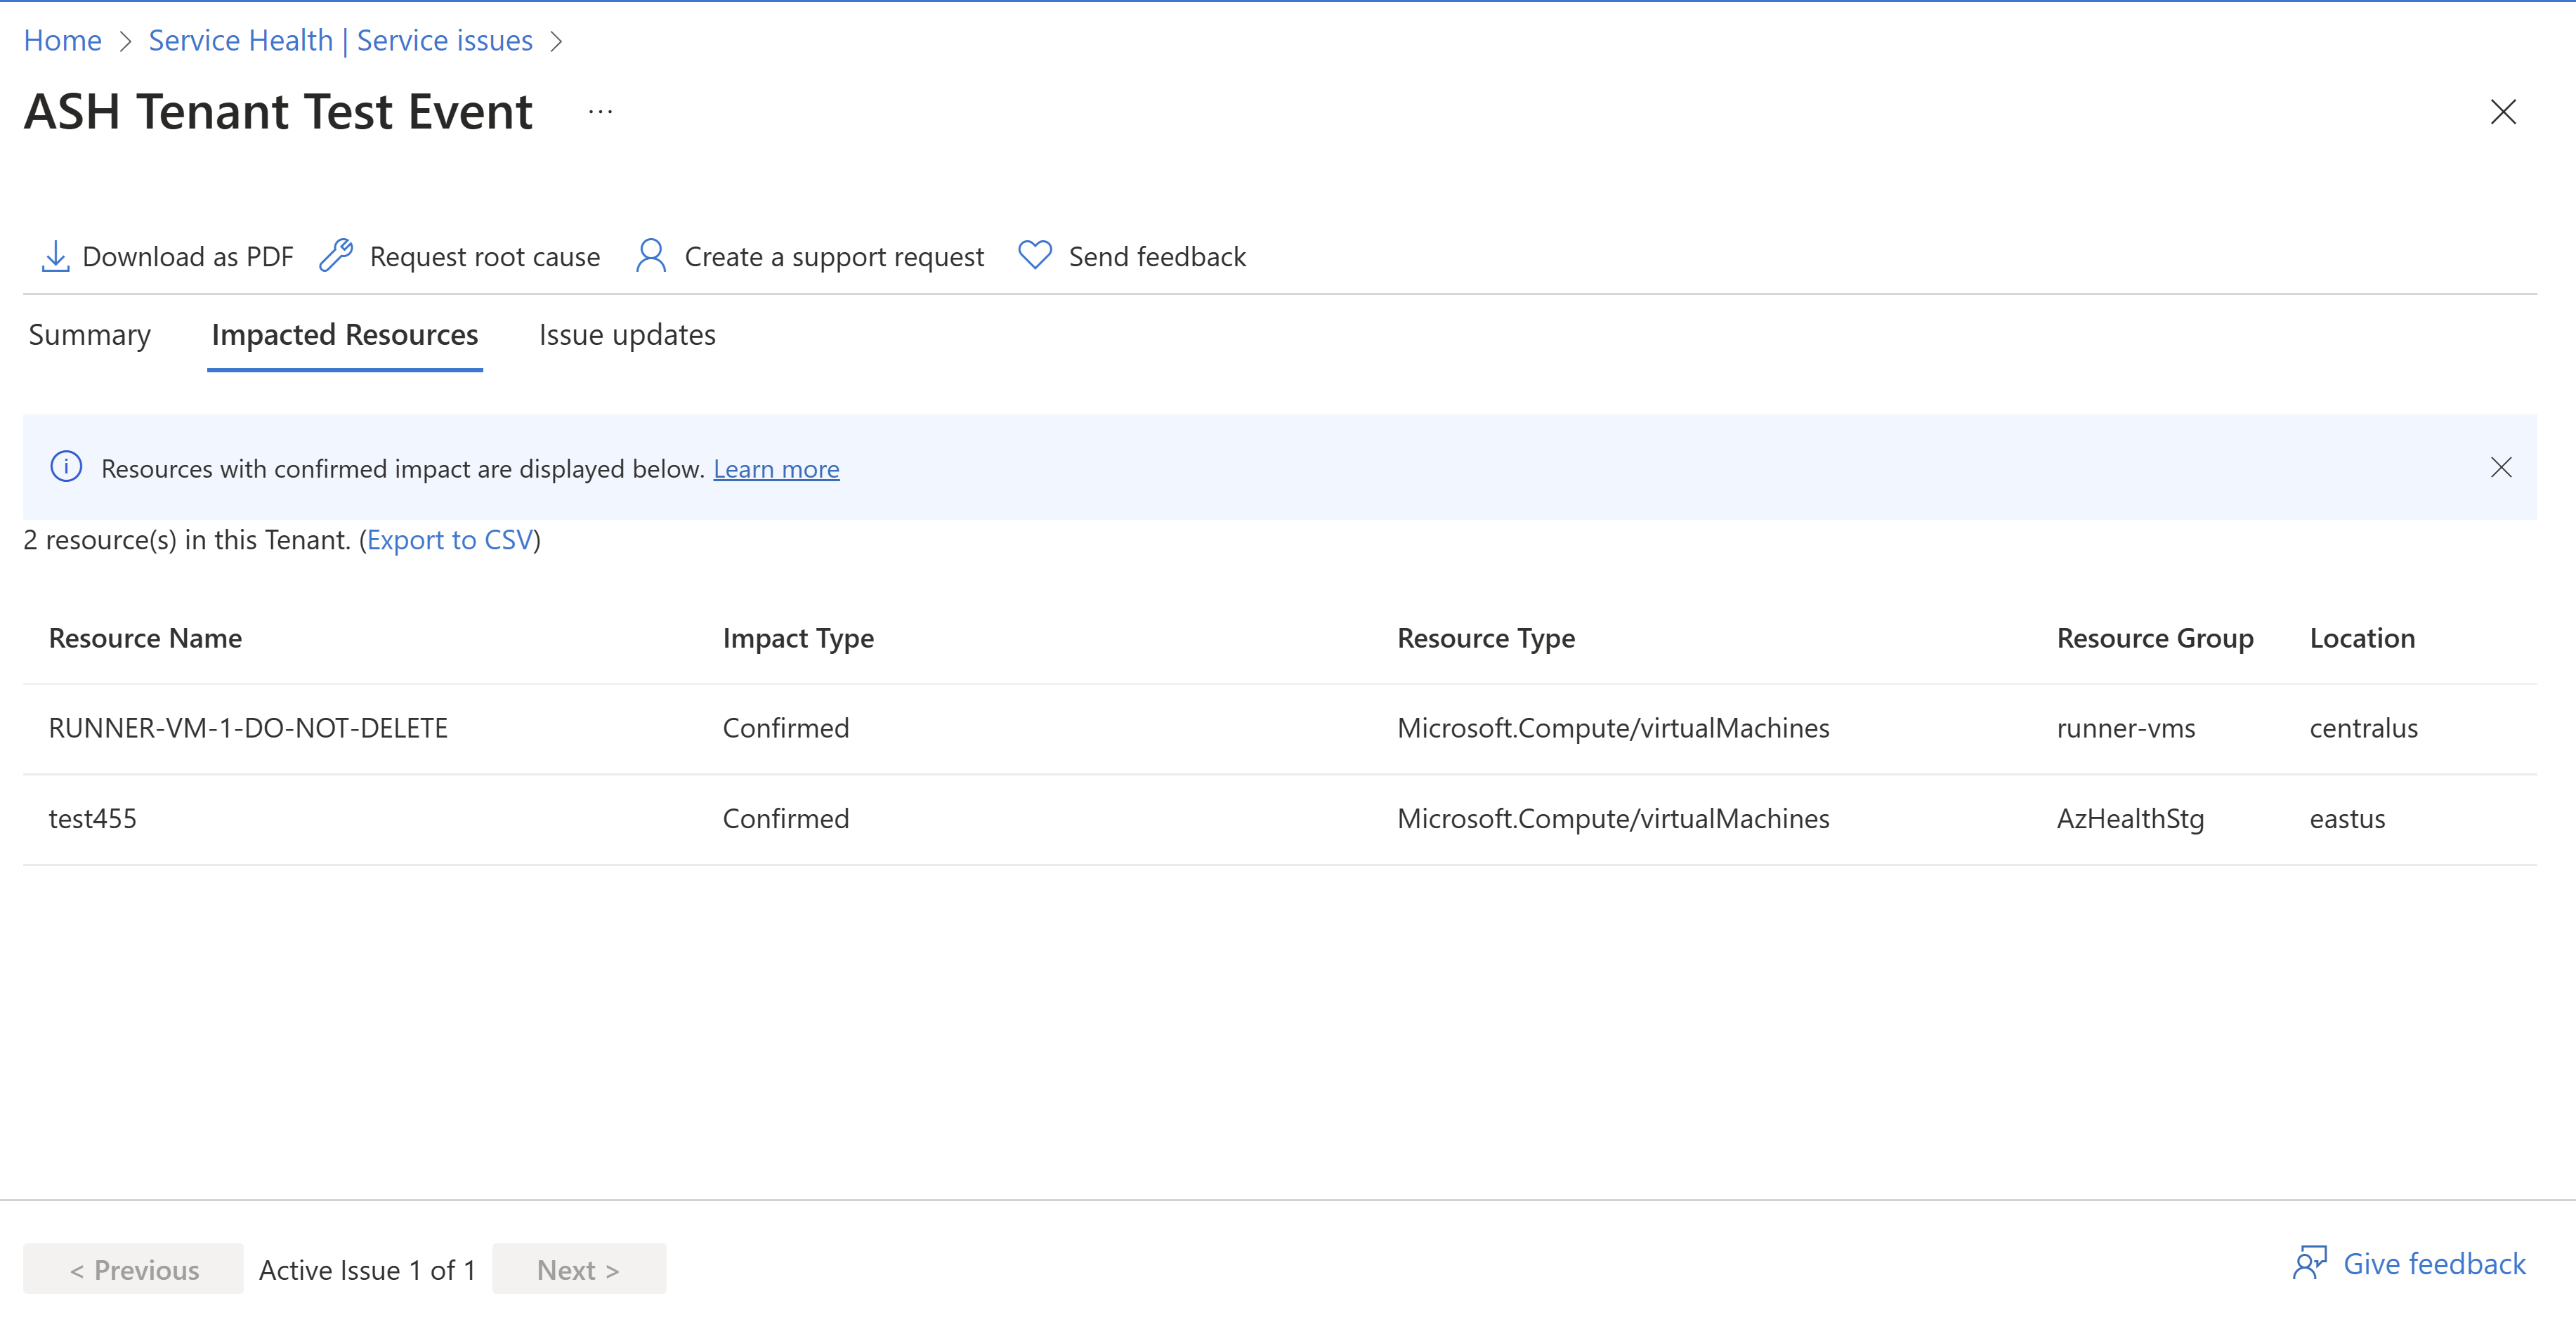The width and height of the screenshot is (2576, 1322).
Task: Click the Previous issue button
Action: click(134, 1269)
